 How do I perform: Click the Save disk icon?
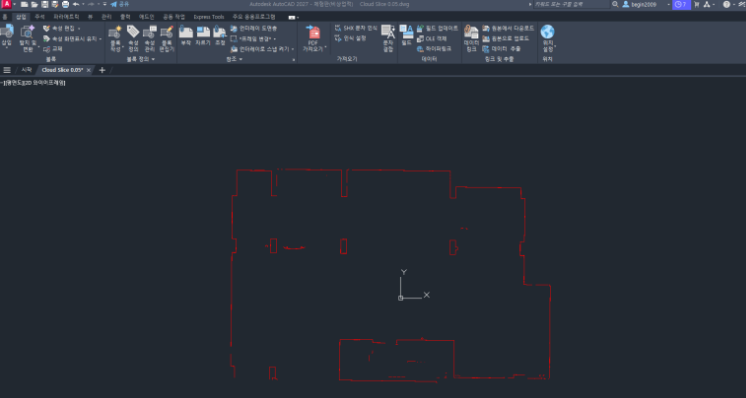[x=45, y=4]
